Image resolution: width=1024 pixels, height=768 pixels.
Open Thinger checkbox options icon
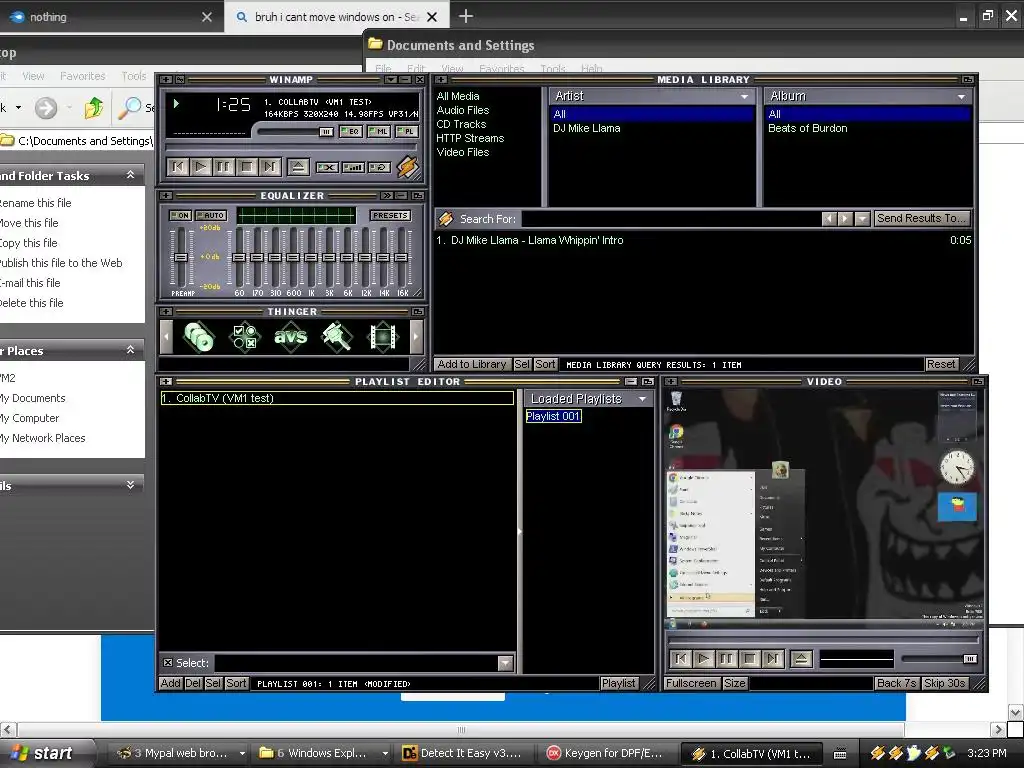coord(245,336)
